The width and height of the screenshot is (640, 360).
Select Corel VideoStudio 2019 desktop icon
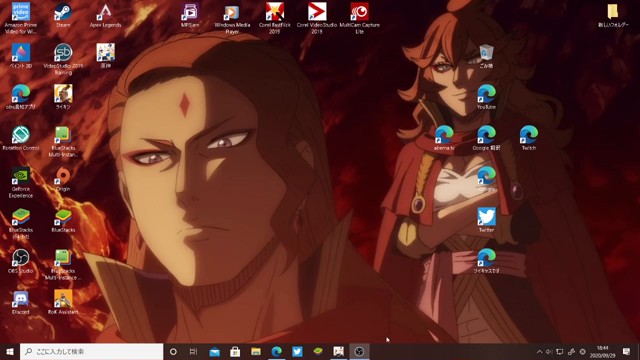[x=317, y=18]
